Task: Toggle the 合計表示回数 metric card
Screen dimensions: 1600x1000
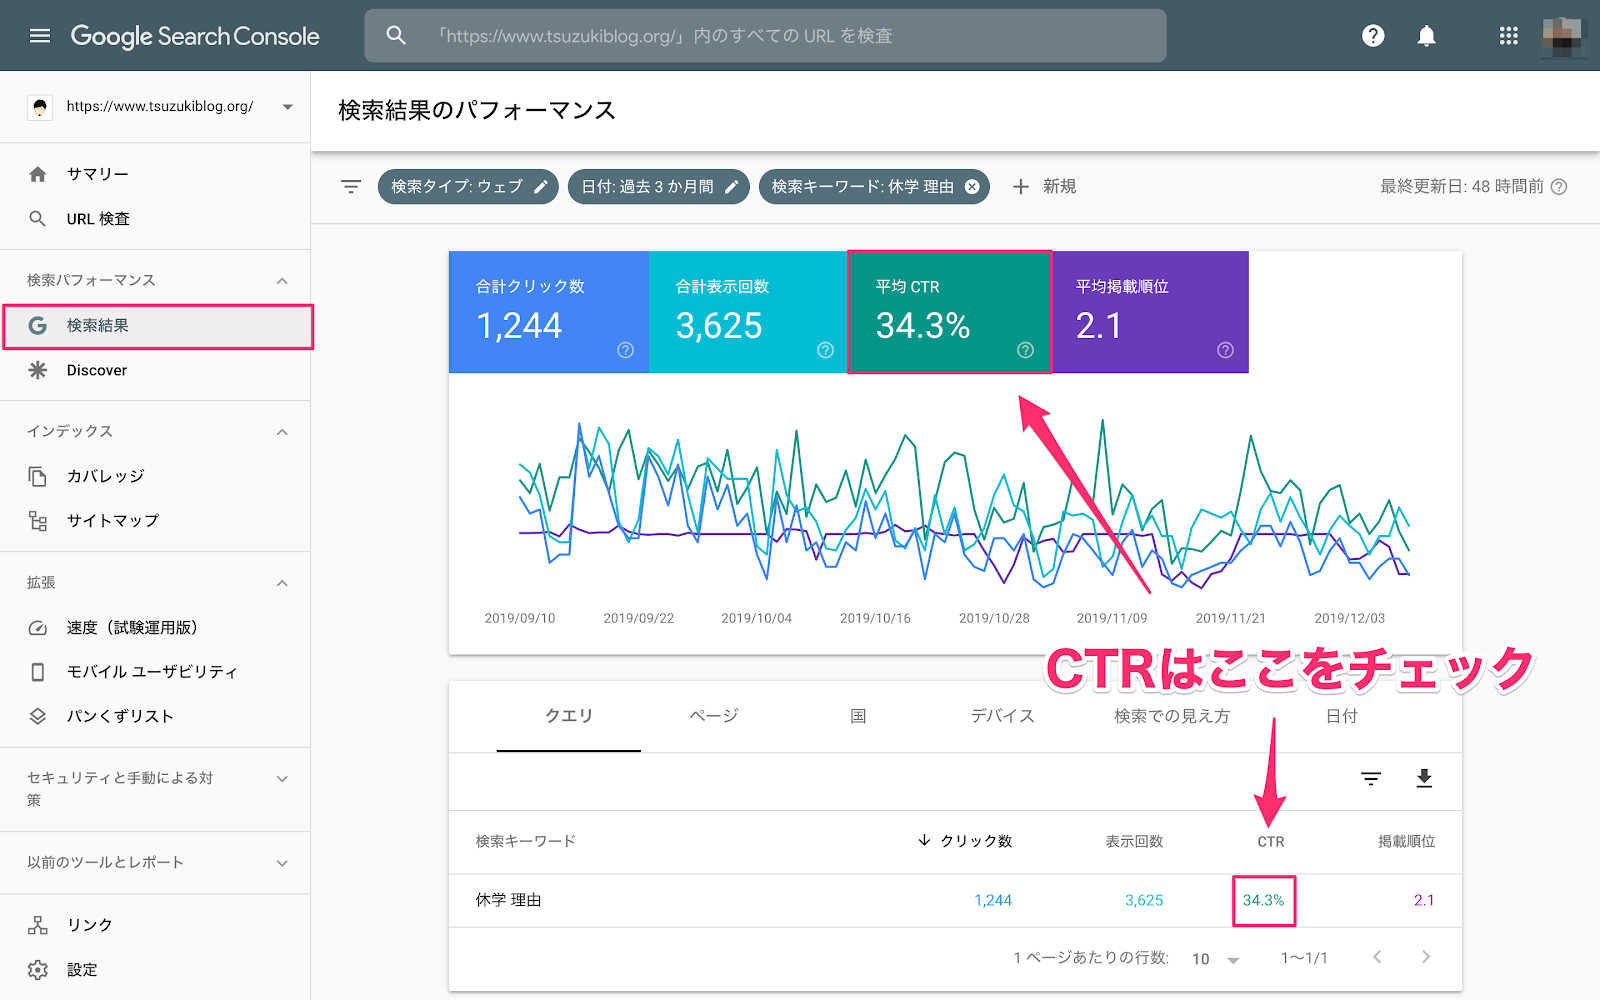Action: pos(749,312)
